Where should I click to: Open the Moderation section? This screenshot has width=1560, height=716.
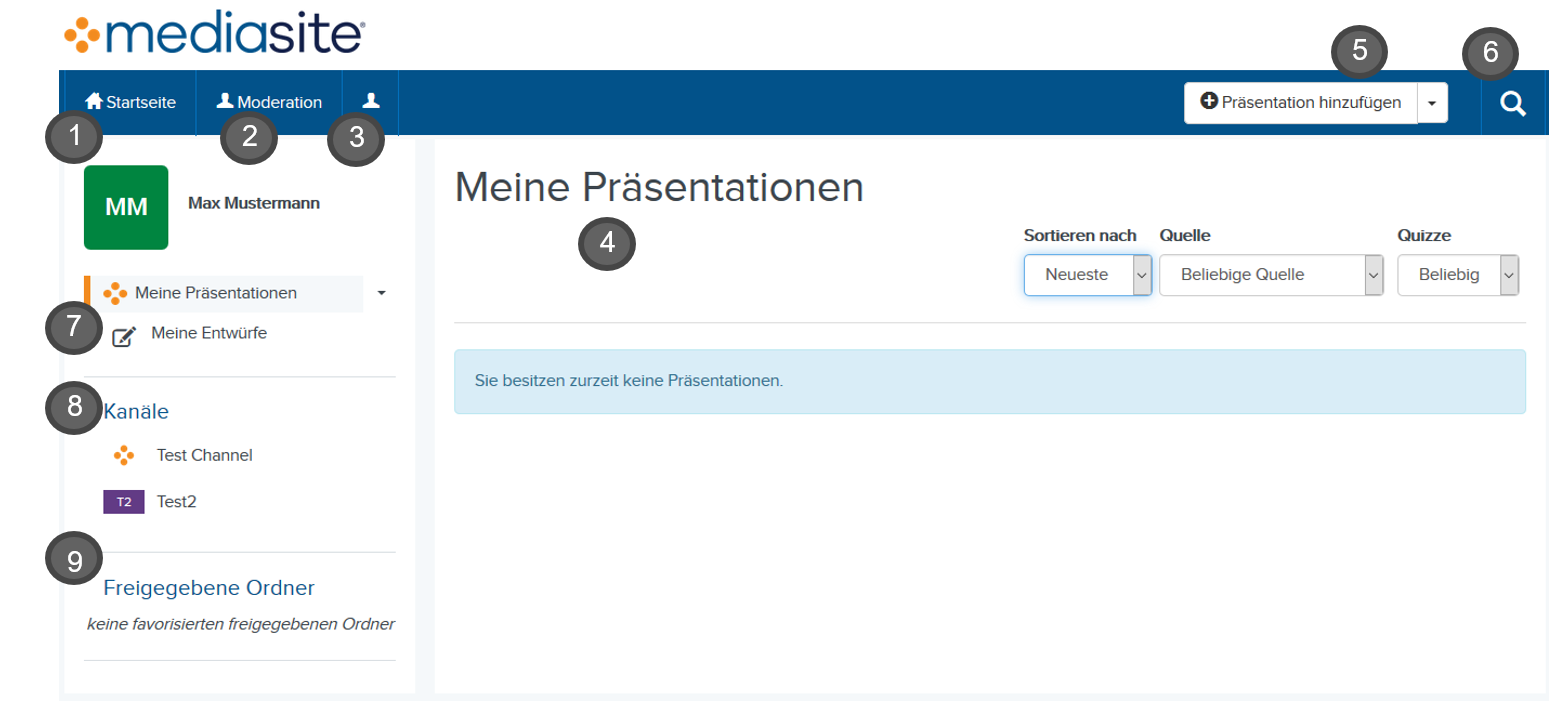pos(270,101)
